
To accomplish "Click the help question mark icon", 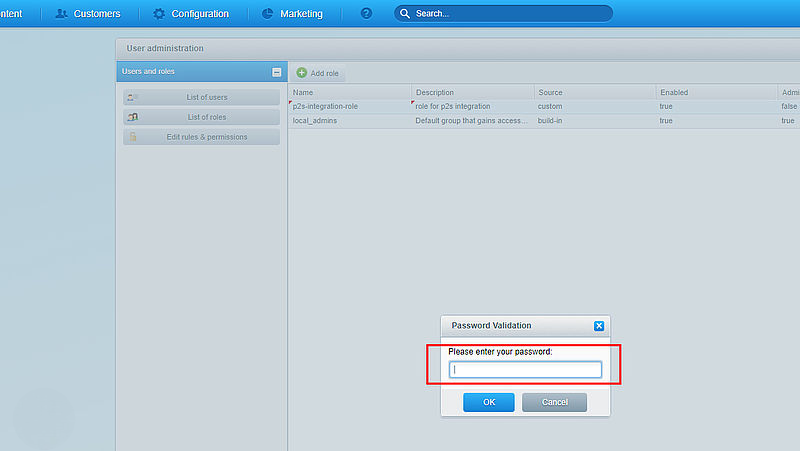I will click(x=366, y=14).
